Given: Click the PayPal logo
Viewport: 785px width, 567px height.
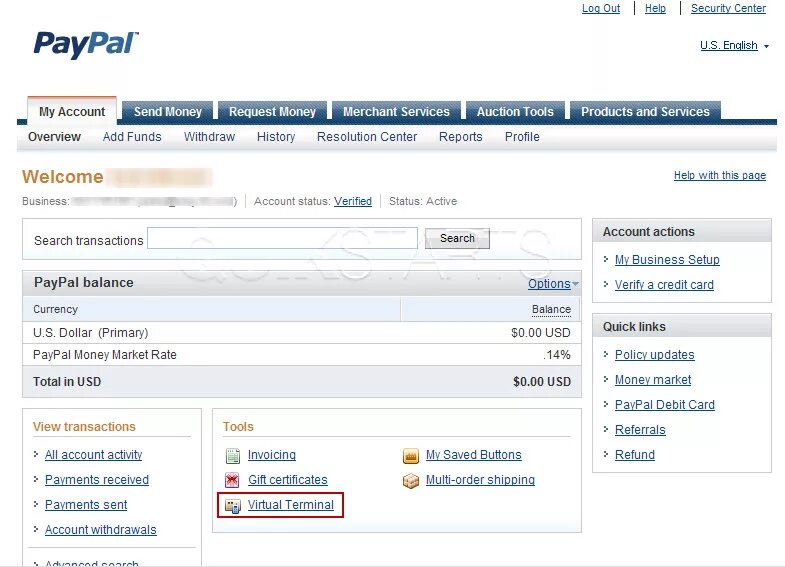Looking at the screenshot, I should [x=86, y=45].
